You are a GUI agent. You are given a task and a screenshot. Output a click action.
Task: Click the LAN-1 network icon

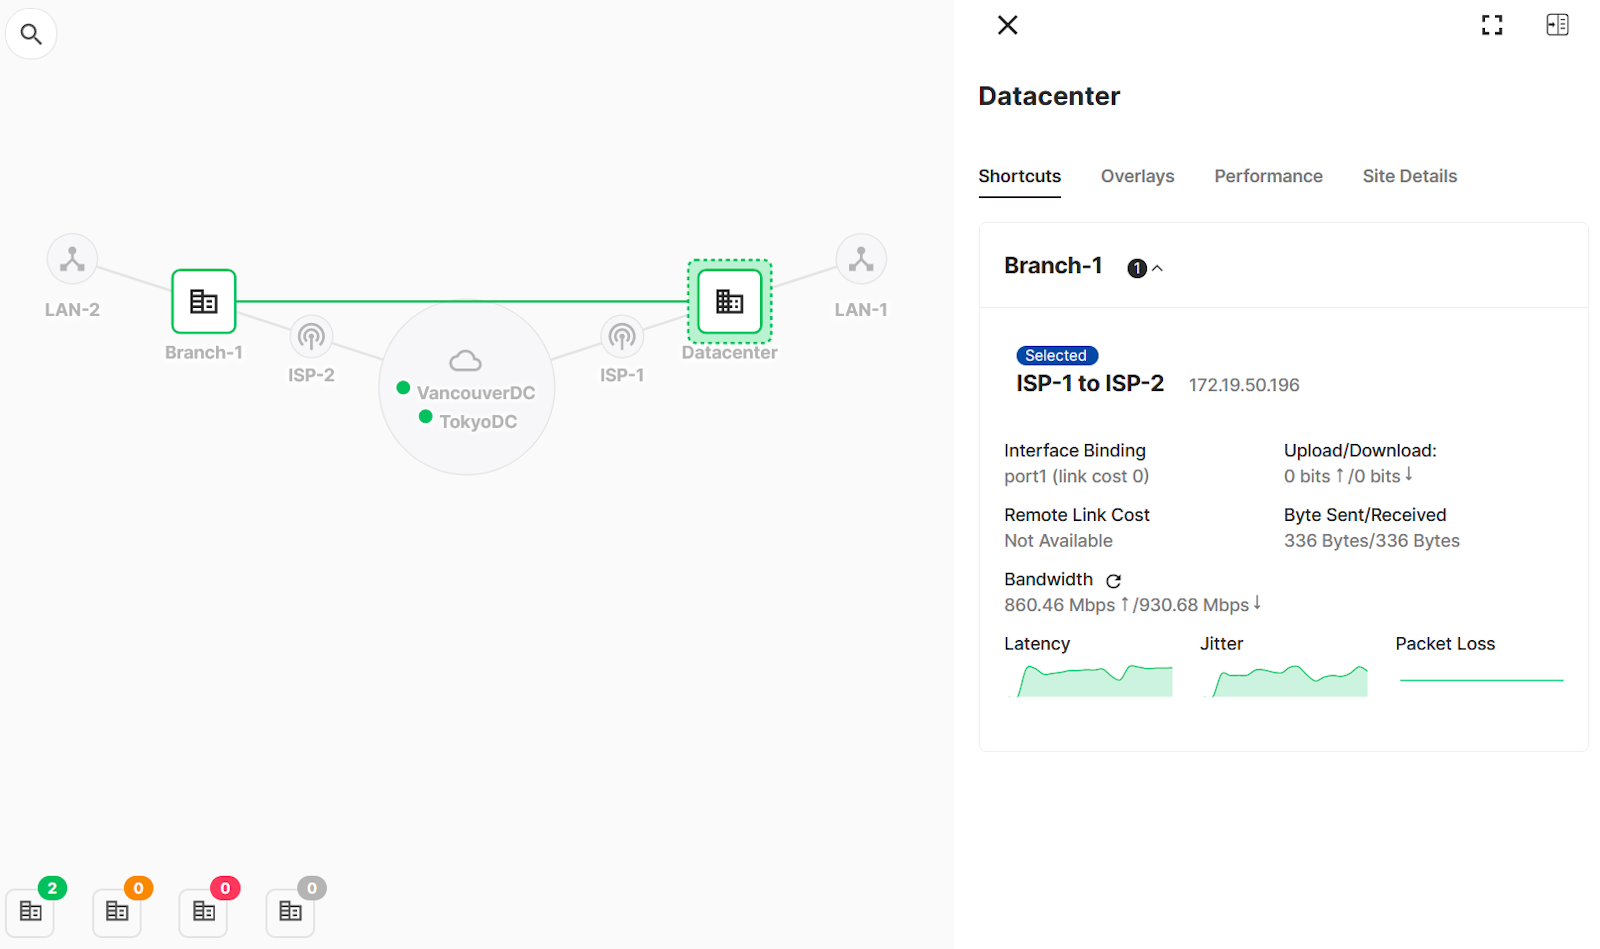[x=860, y=258]
